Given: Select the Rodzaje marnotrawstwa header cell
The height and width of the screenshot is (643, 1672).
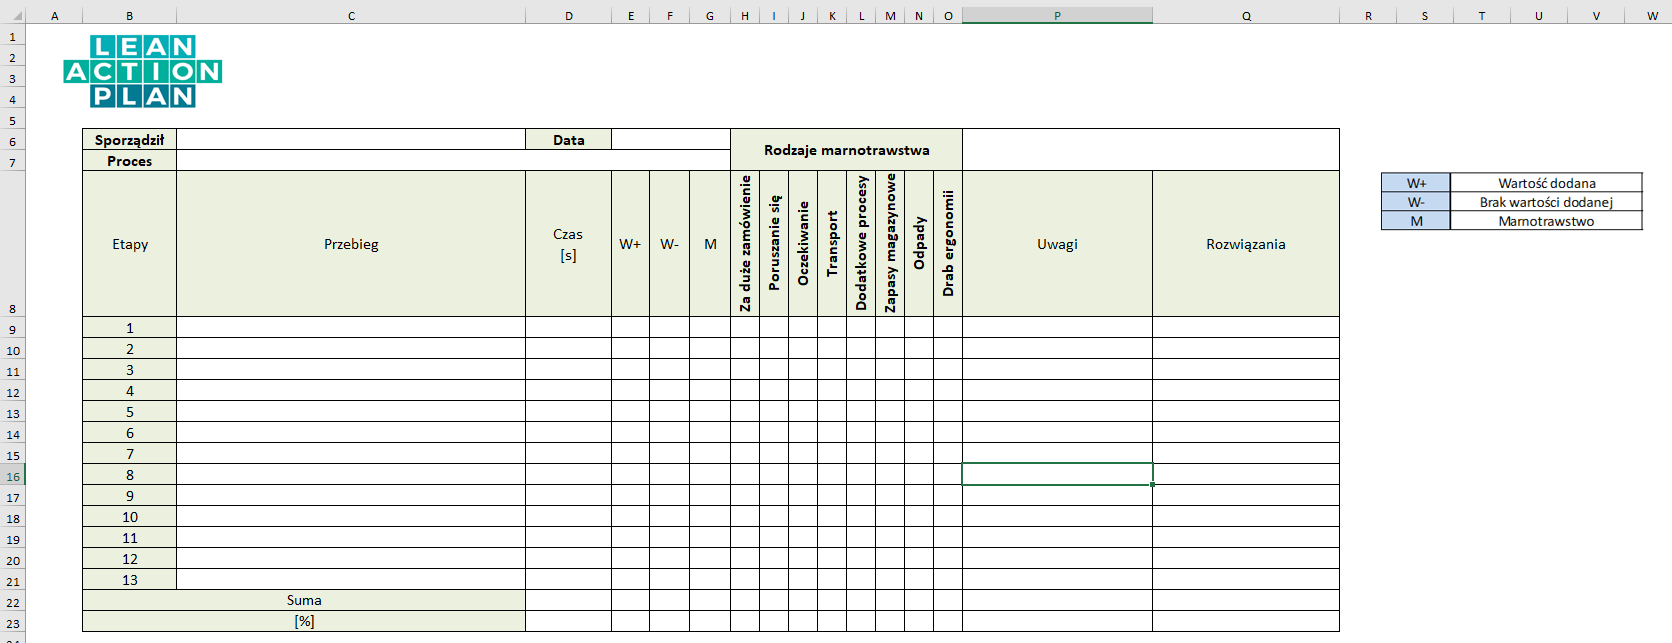Looking at the screenshot, I should pos(846,150).
